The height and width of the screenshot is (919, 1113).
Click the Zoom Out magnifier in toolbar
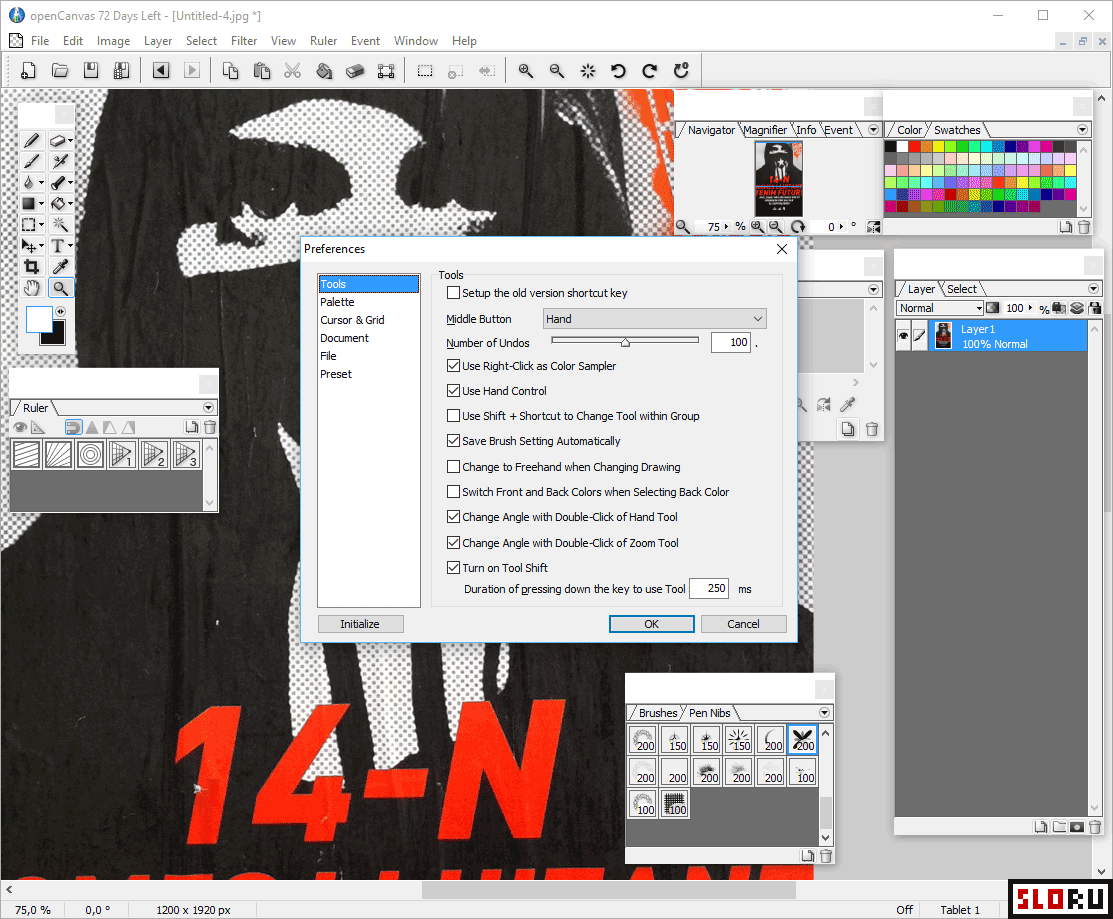pos(556,71)
